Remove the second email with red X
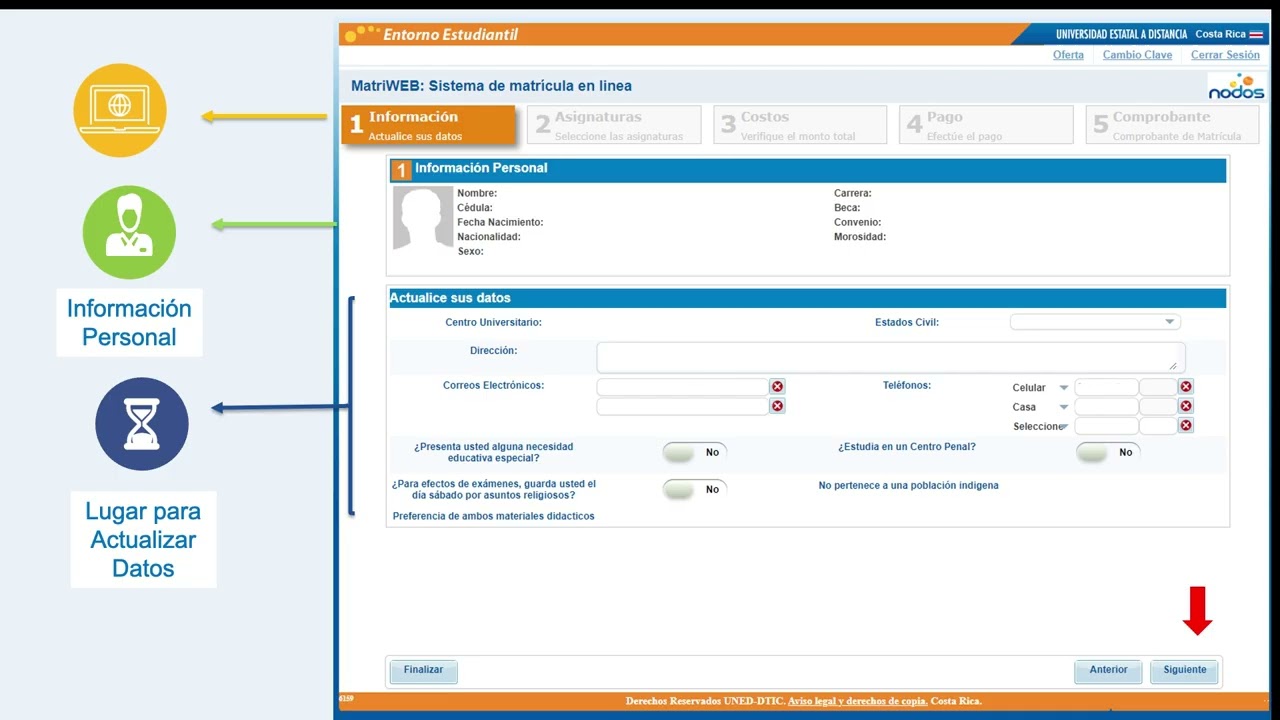The image size is (1280, 720). (x=777, y=406)
